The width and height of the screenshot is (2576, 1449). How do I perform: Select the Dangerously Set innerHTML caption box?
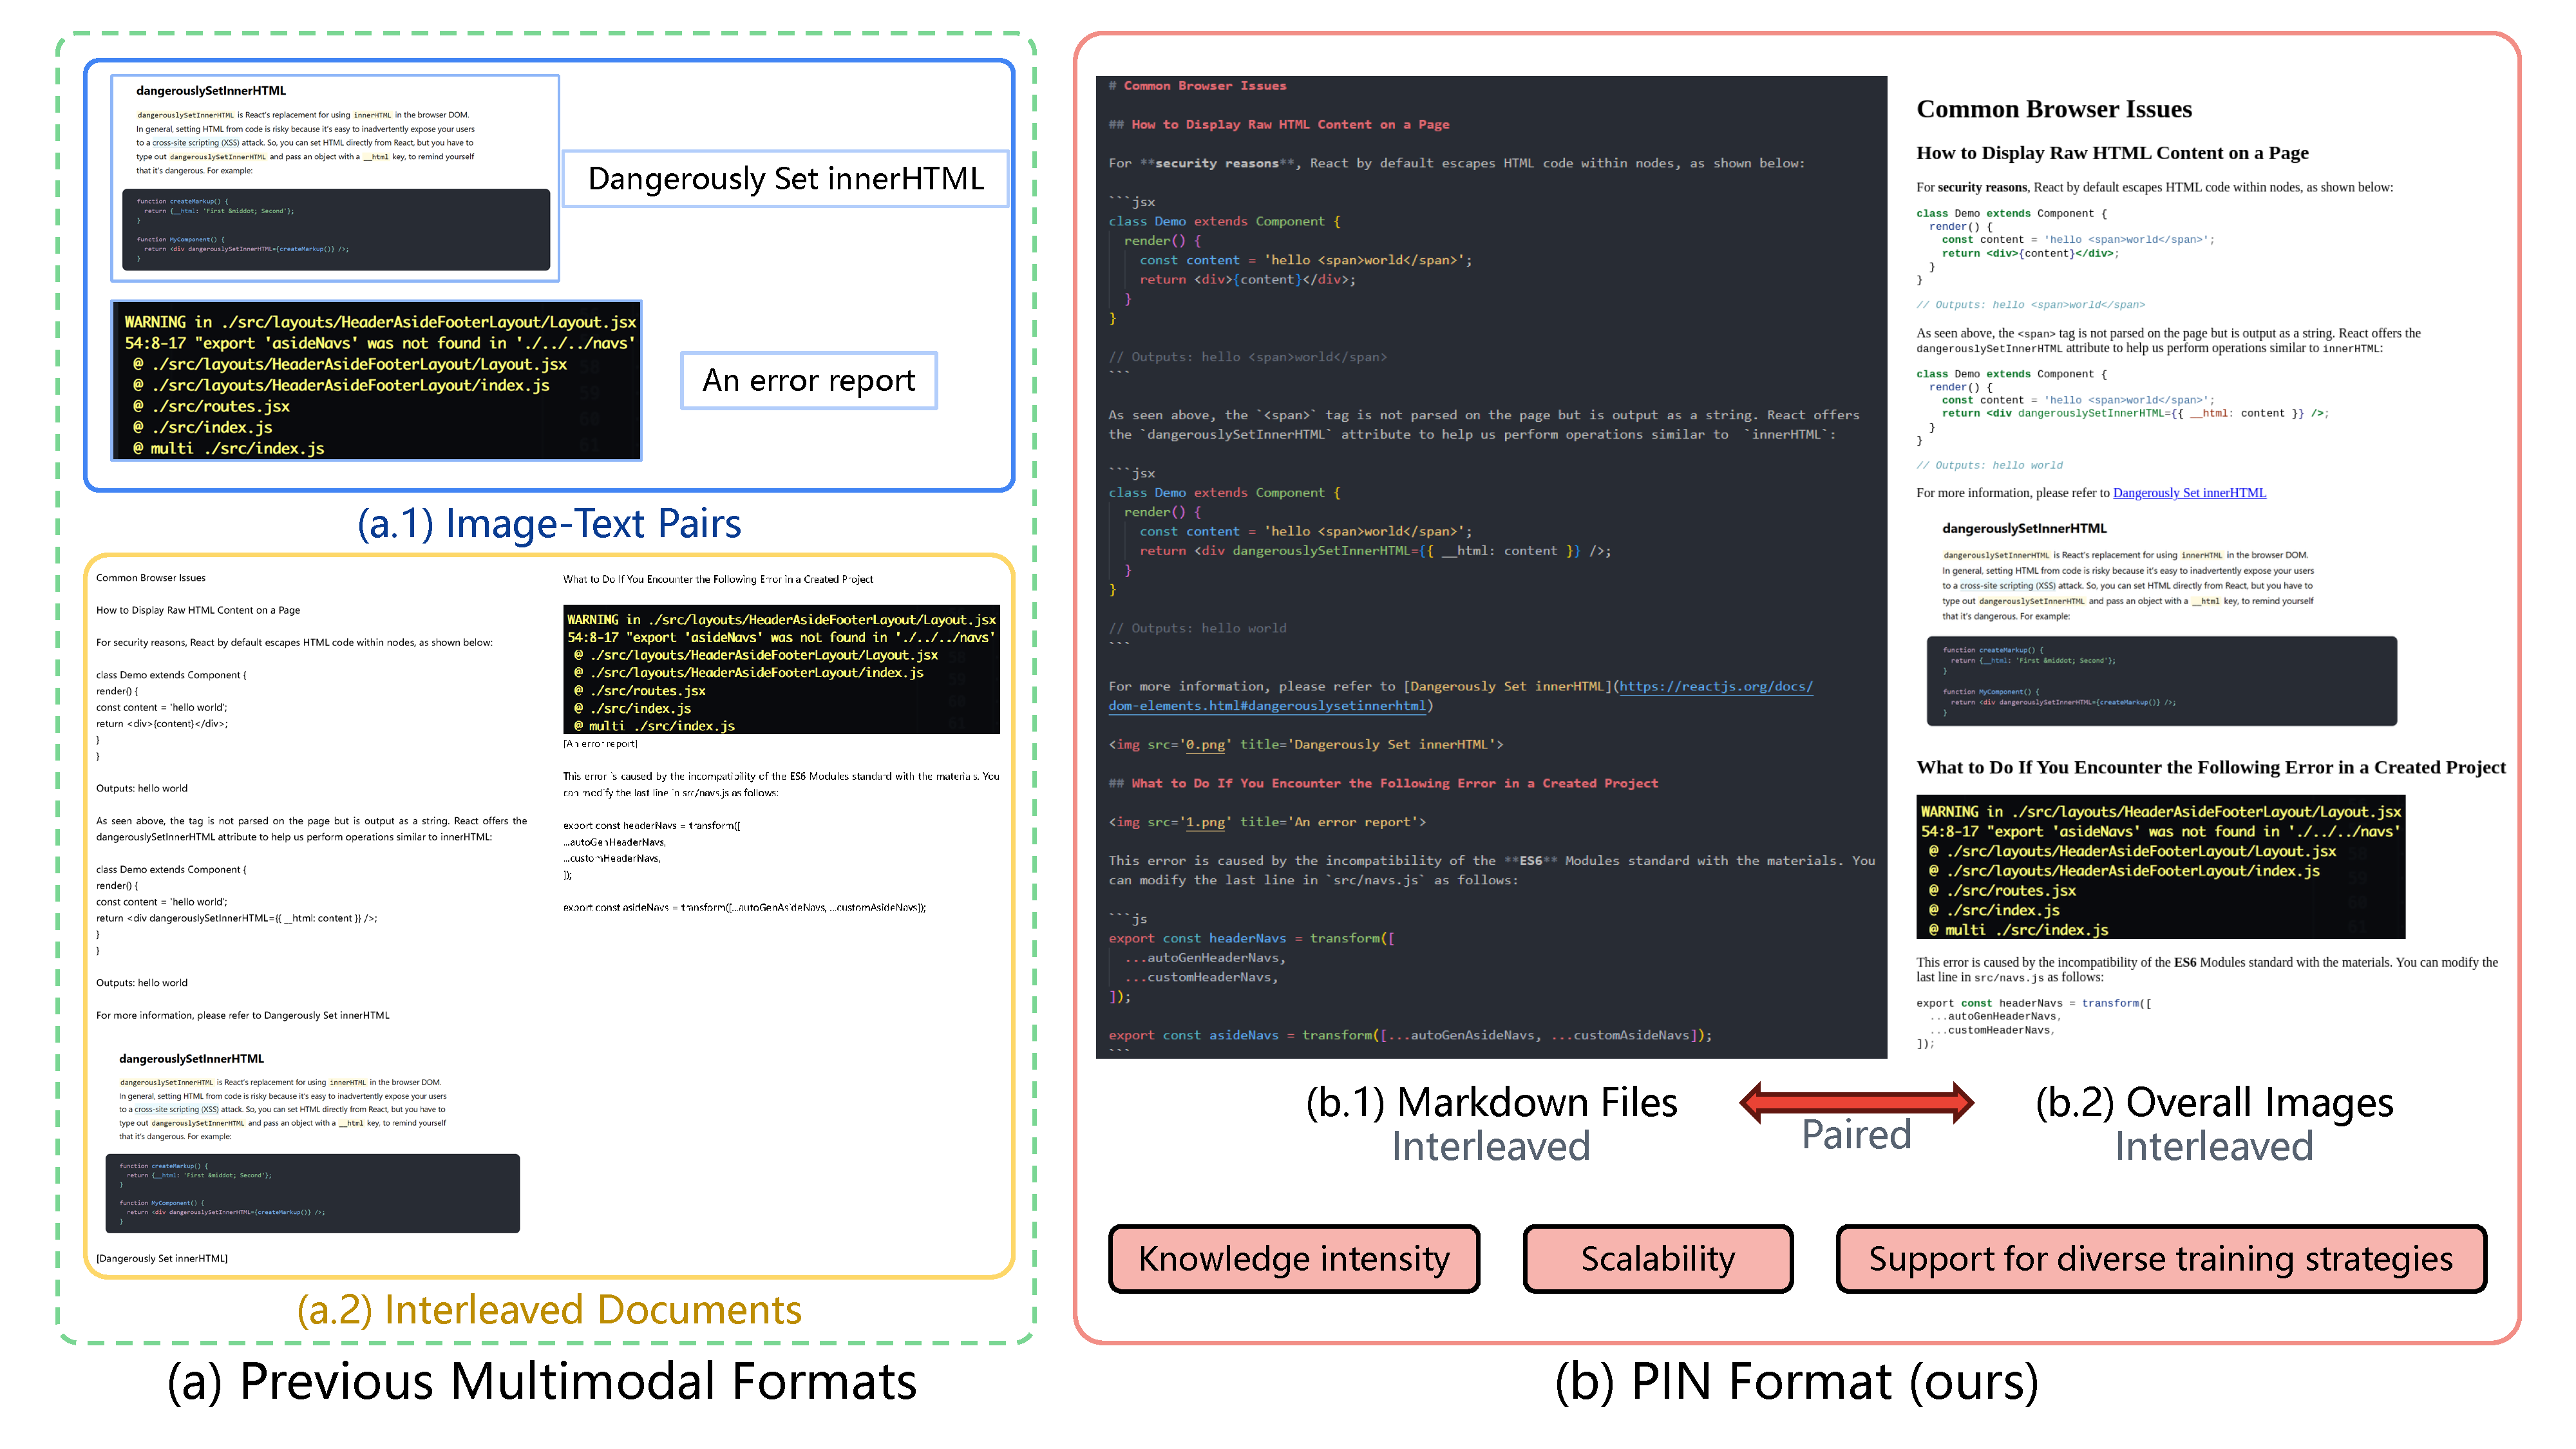[x=786, y=179]
